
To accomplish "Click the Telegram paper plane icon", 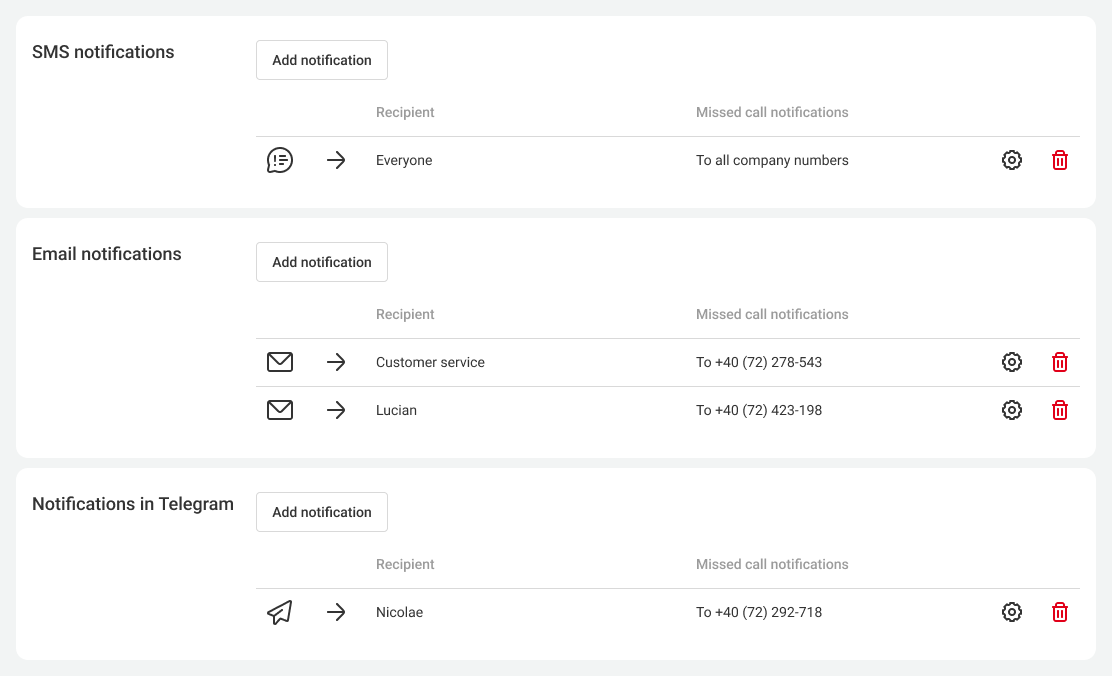I will [280, 612].
